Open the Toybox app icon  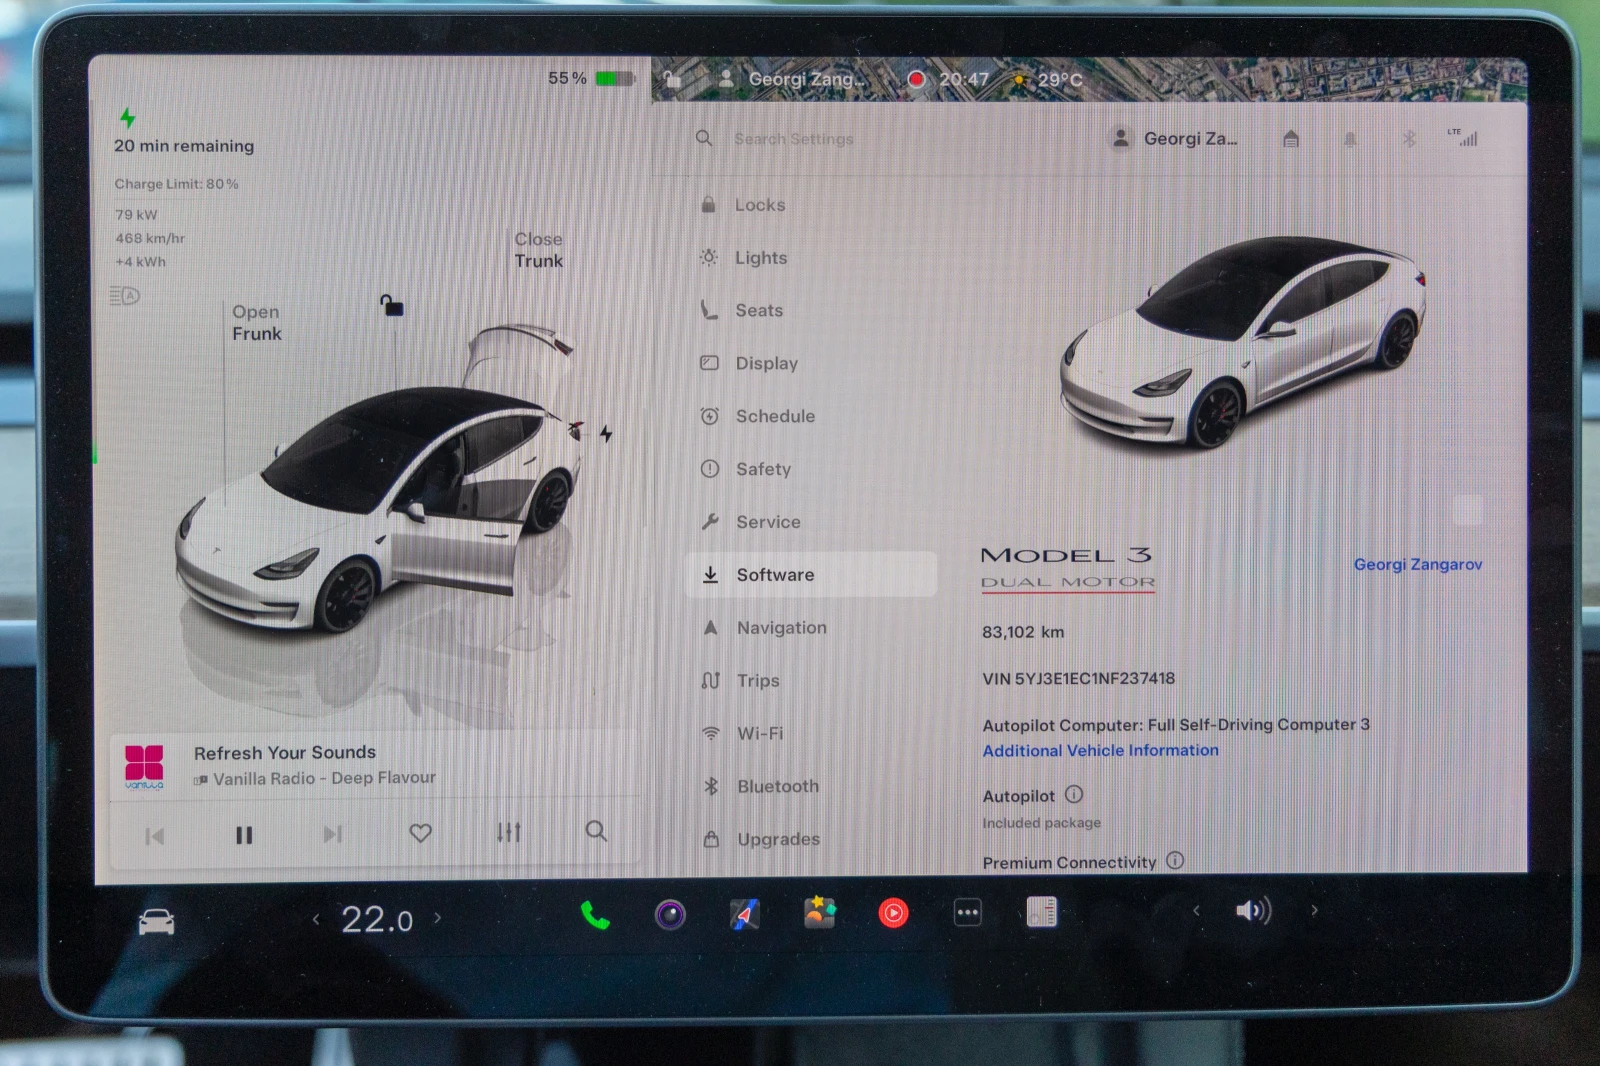(819, 913)
